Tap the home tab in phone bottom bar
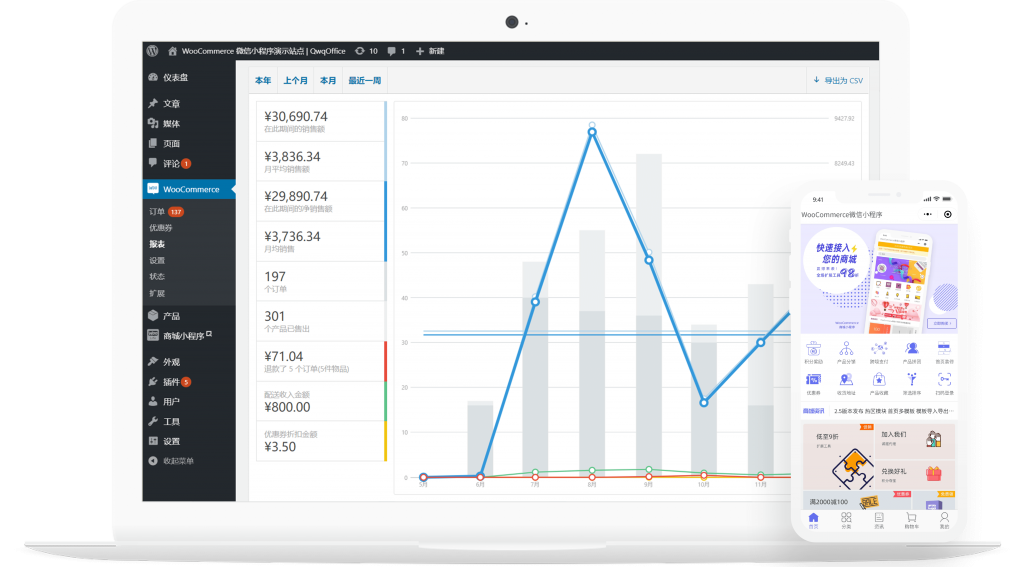Image resolution: width=1024 pixels, height=567 pixels. (x=813, y=521)
